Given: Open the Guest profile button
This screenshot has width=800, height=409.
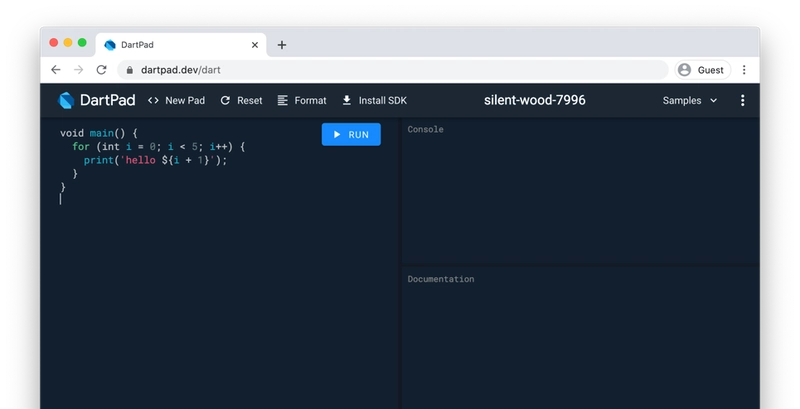Looking at the screenshot, I should coord(703,70).
